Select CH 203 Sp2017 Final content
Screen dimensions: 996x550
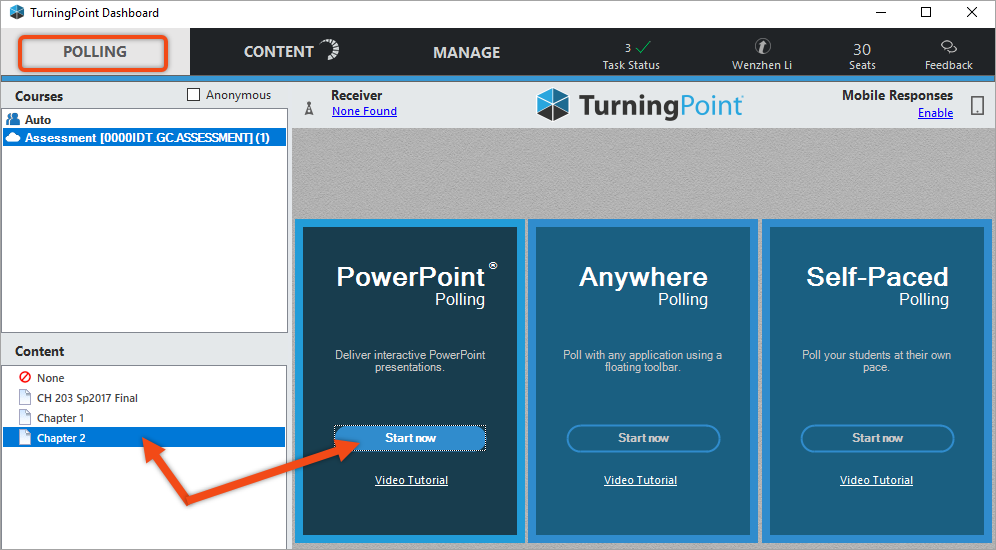[x=144, y=398]
